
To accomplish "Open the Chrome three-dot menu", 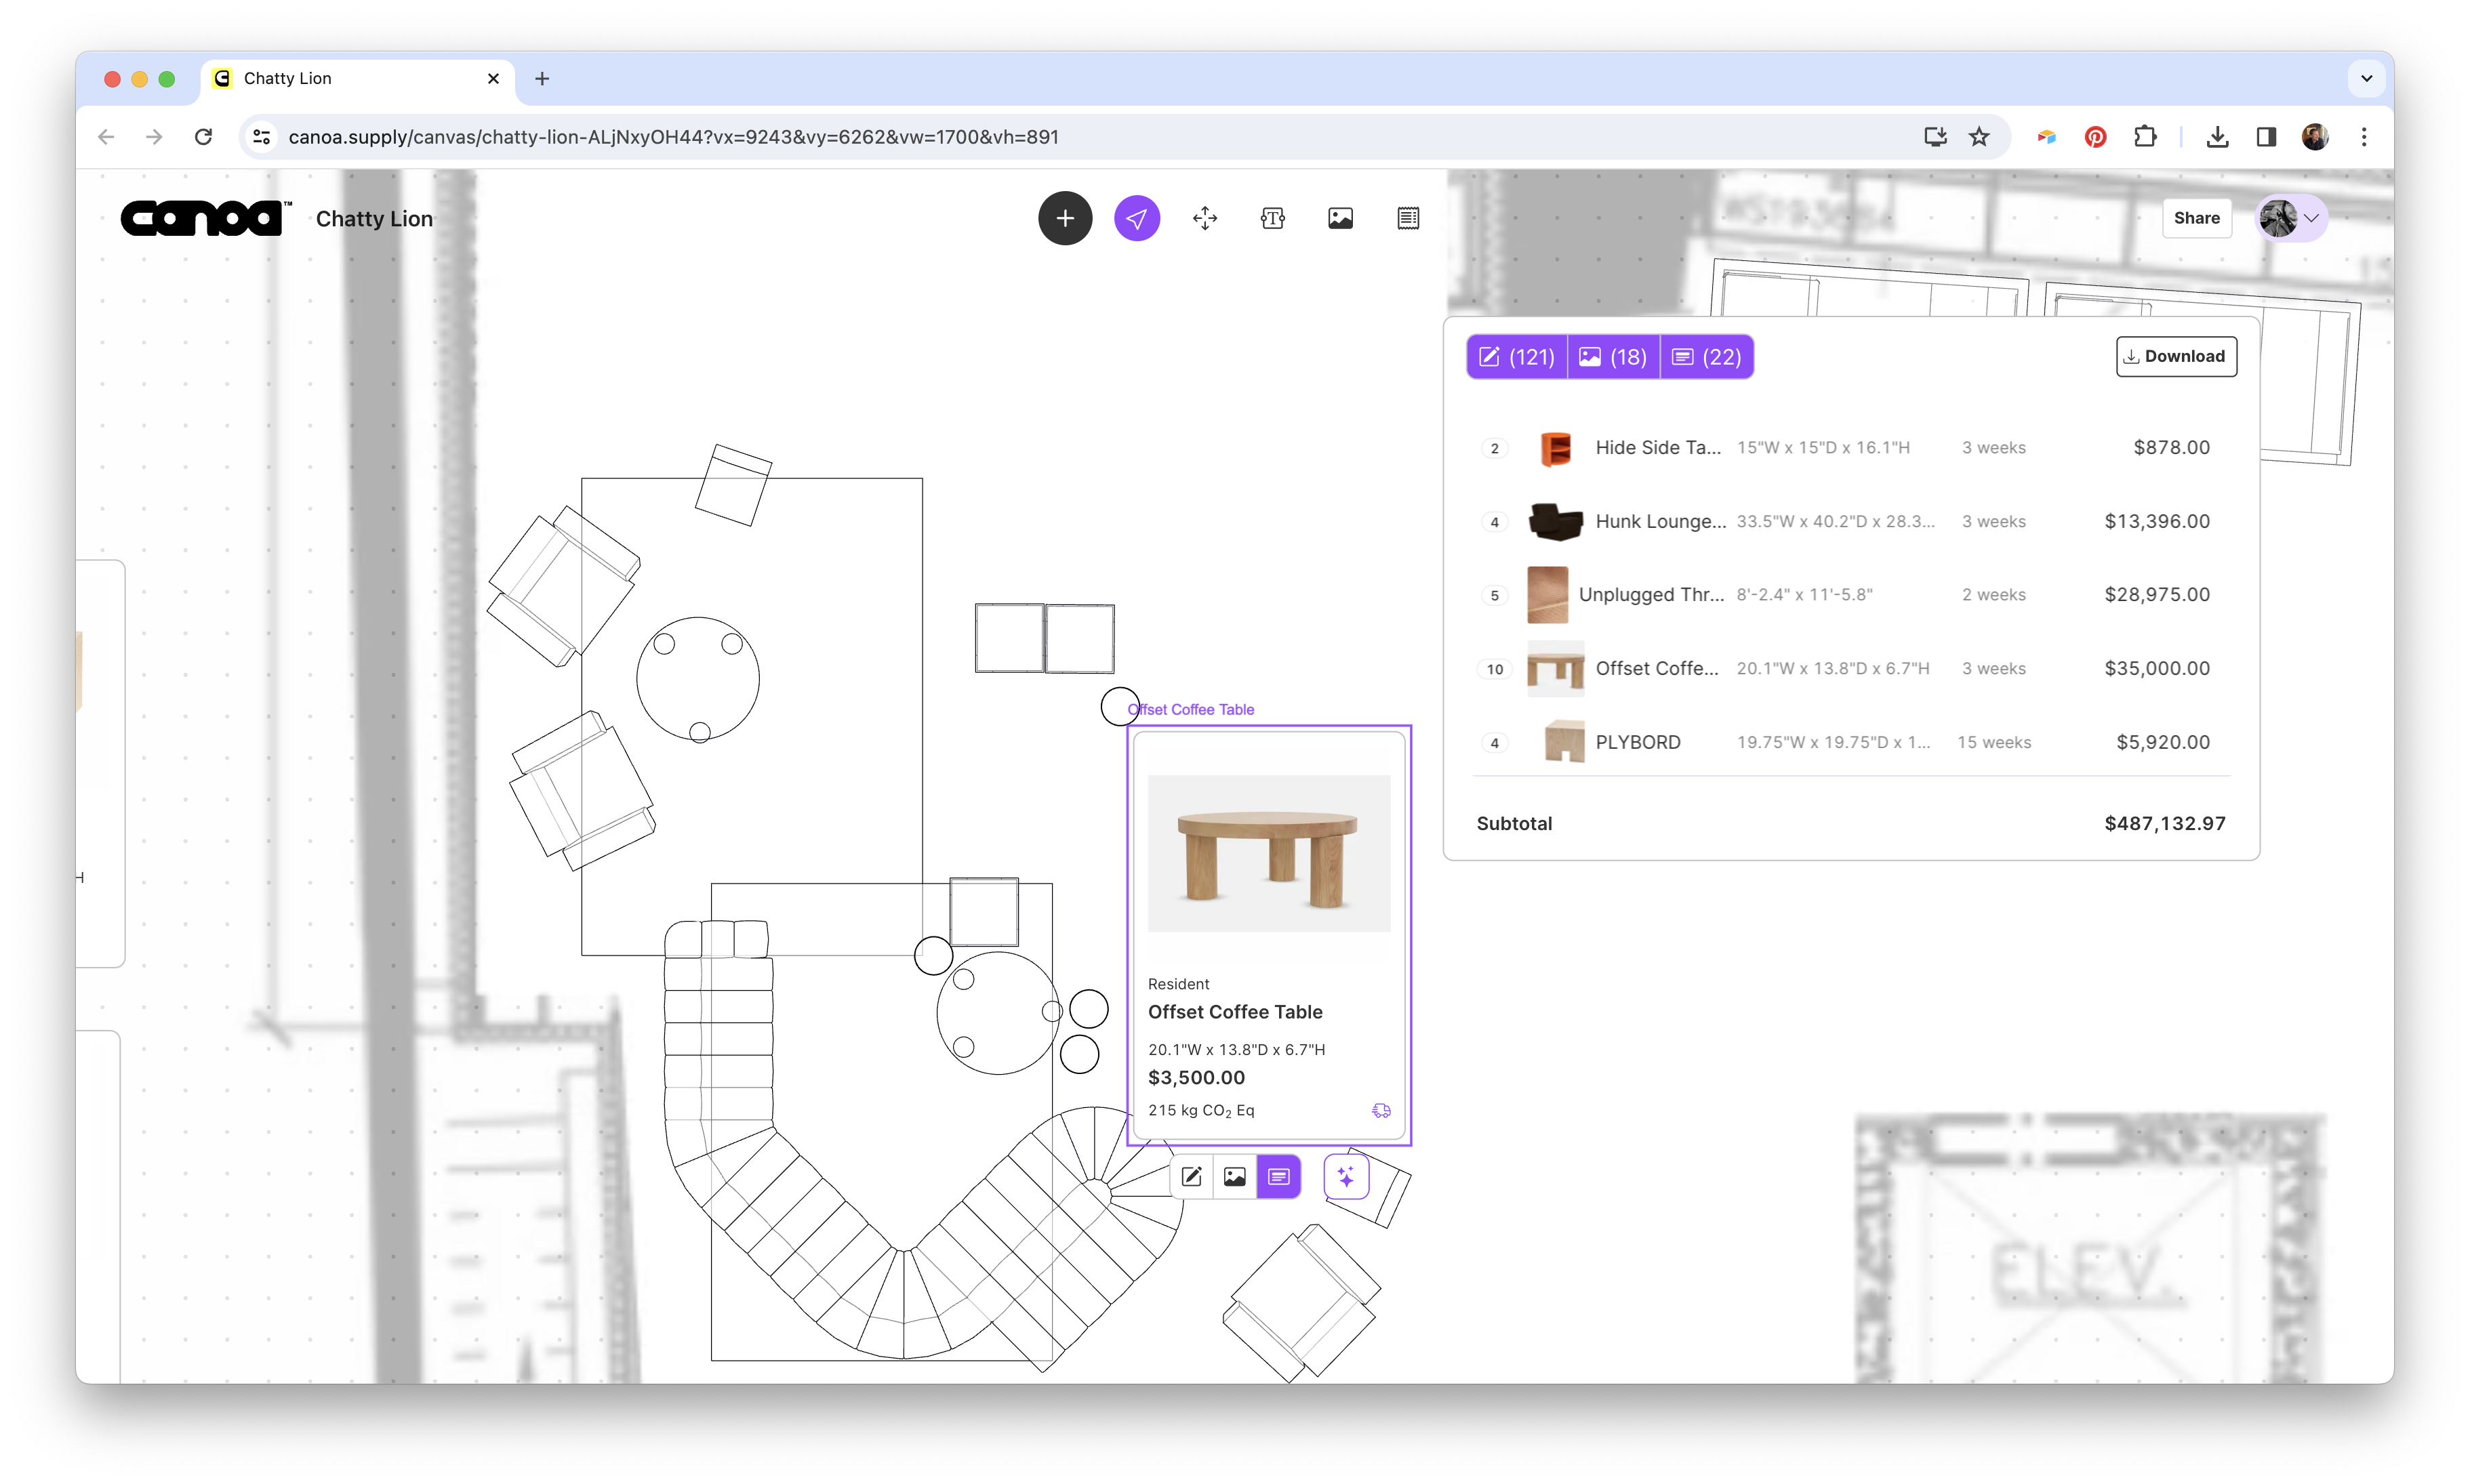I will [x=2364, y=137].
